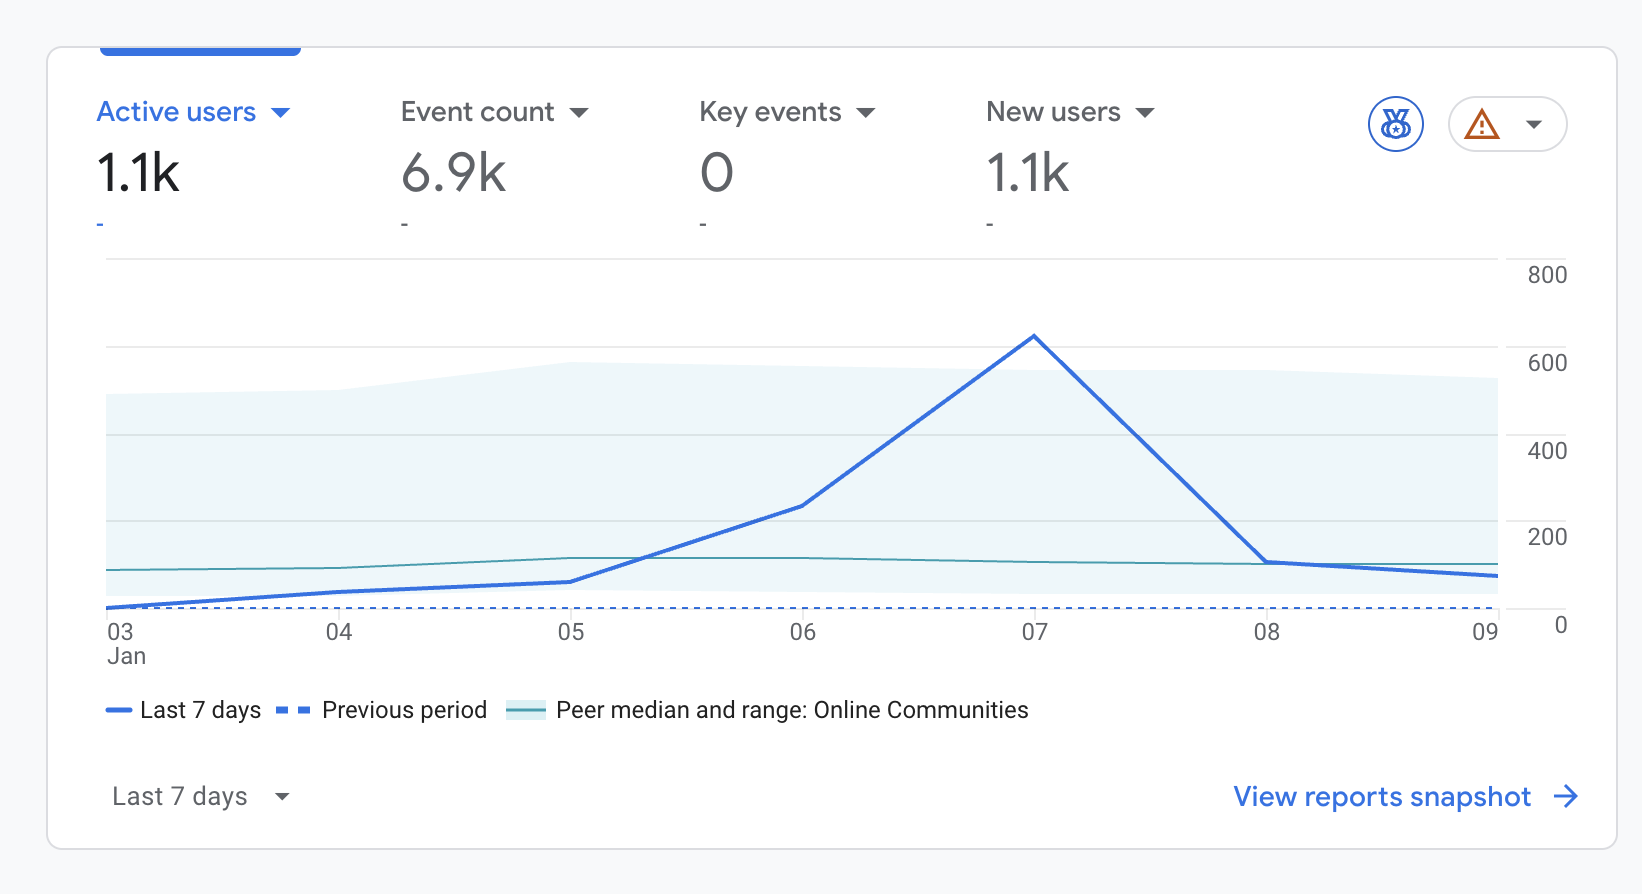This screenshot has height=894, width=1642.
Task: Click the dashed Previous period legend marker
Action: pyautogui.click(x=293, y=710)
